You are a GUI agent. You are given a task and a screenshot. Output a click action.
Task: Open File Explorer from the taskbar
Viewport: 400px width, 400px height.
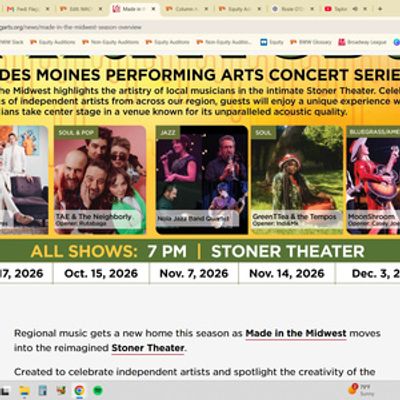25,390
